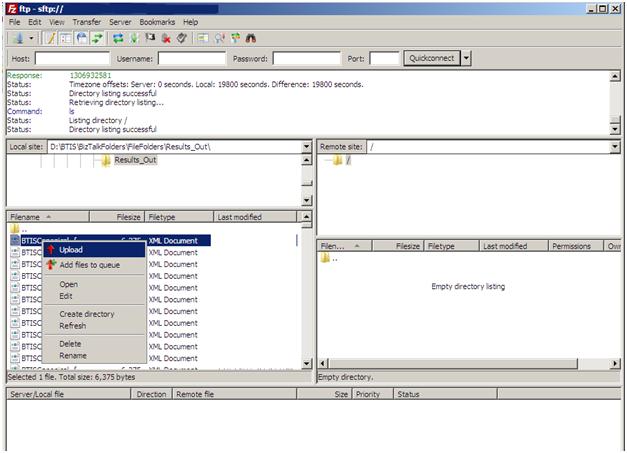This screenshot has width=627, height=453.
Task: Click the Direction queue column header
Action: coord(152,394)
